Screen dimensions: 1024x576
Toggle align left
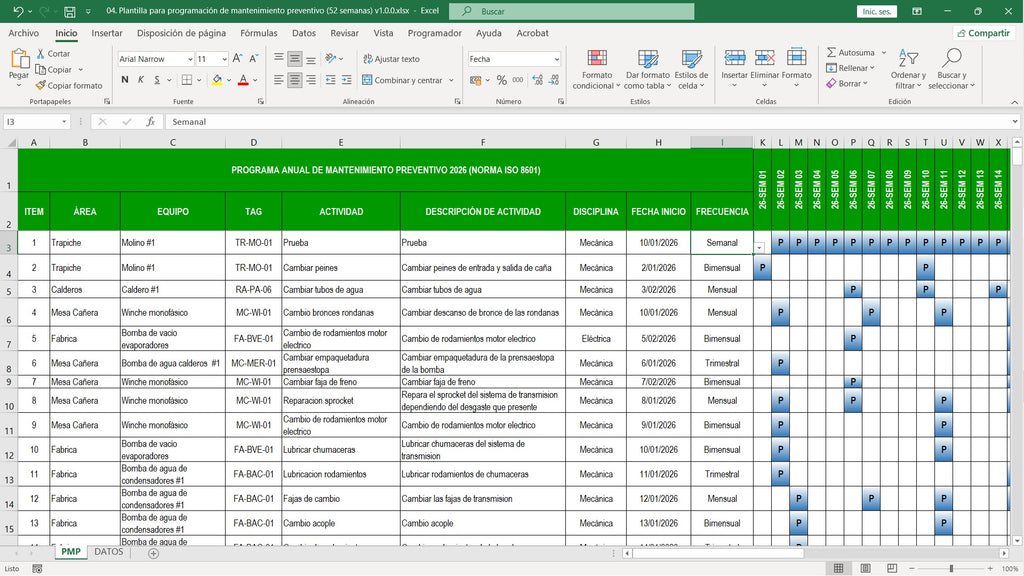tap(279, 80)
